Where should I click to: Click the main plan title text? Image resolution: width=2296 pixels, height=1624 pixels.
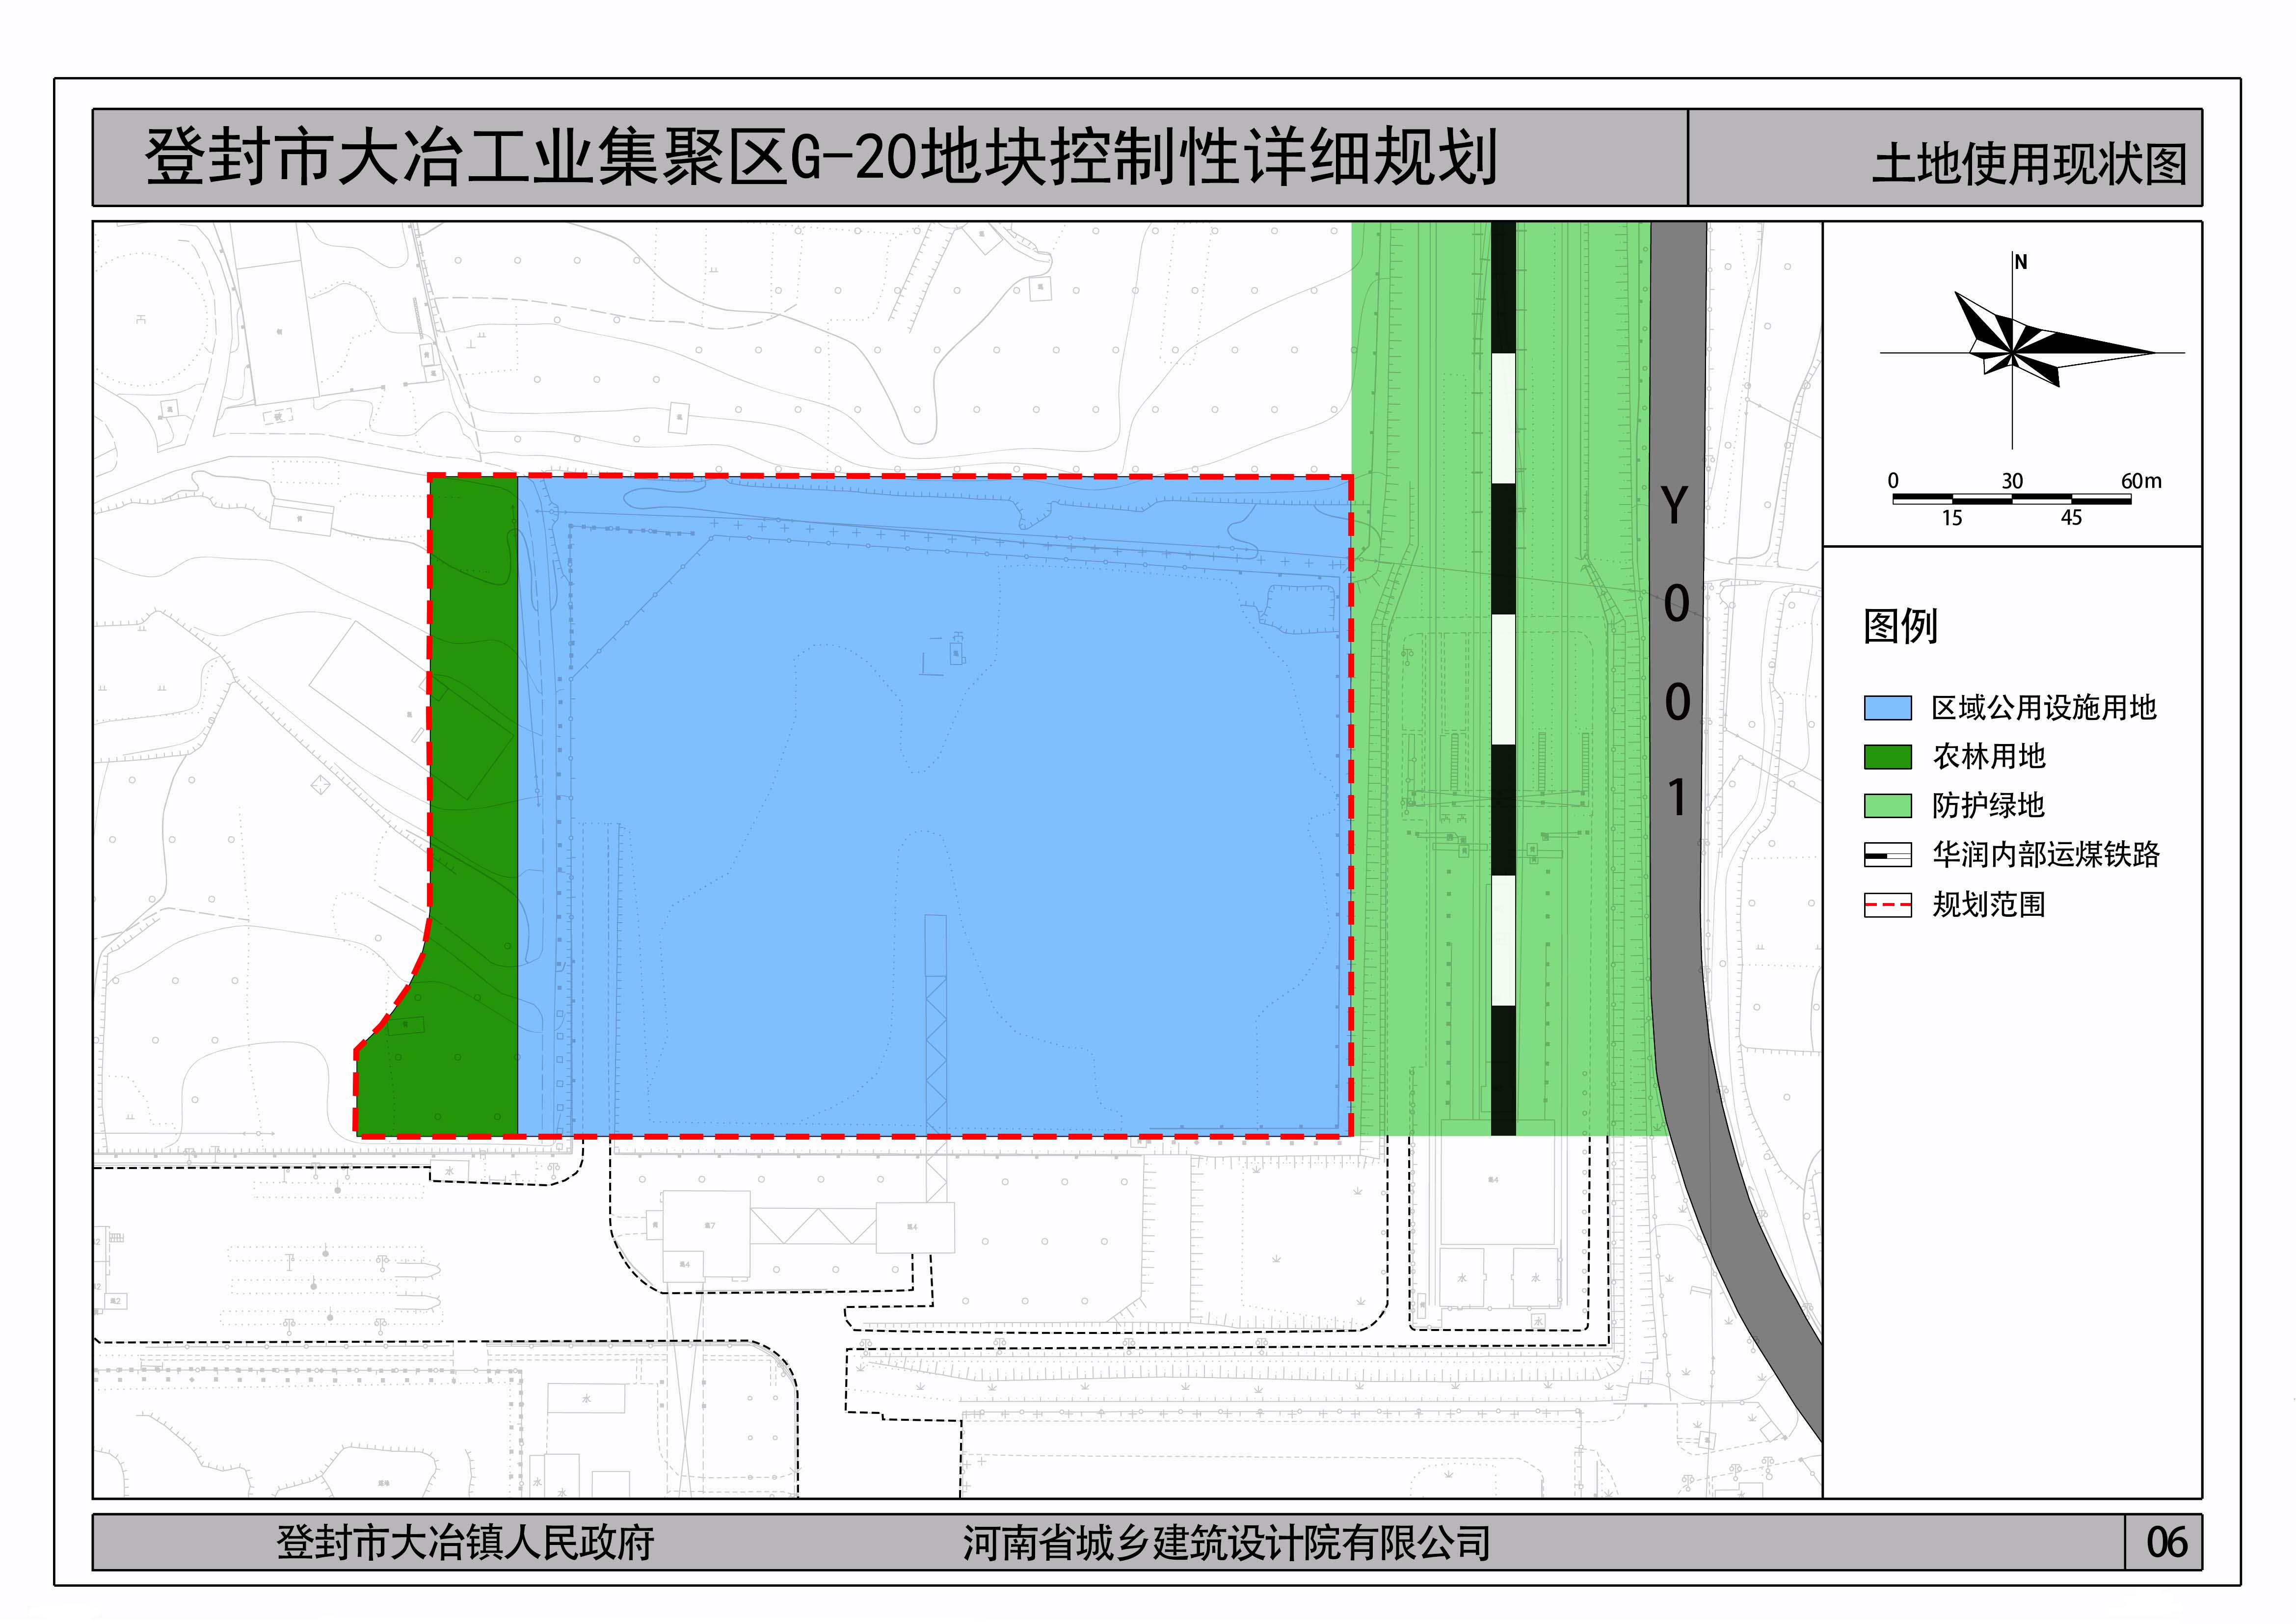coord(820,158)
